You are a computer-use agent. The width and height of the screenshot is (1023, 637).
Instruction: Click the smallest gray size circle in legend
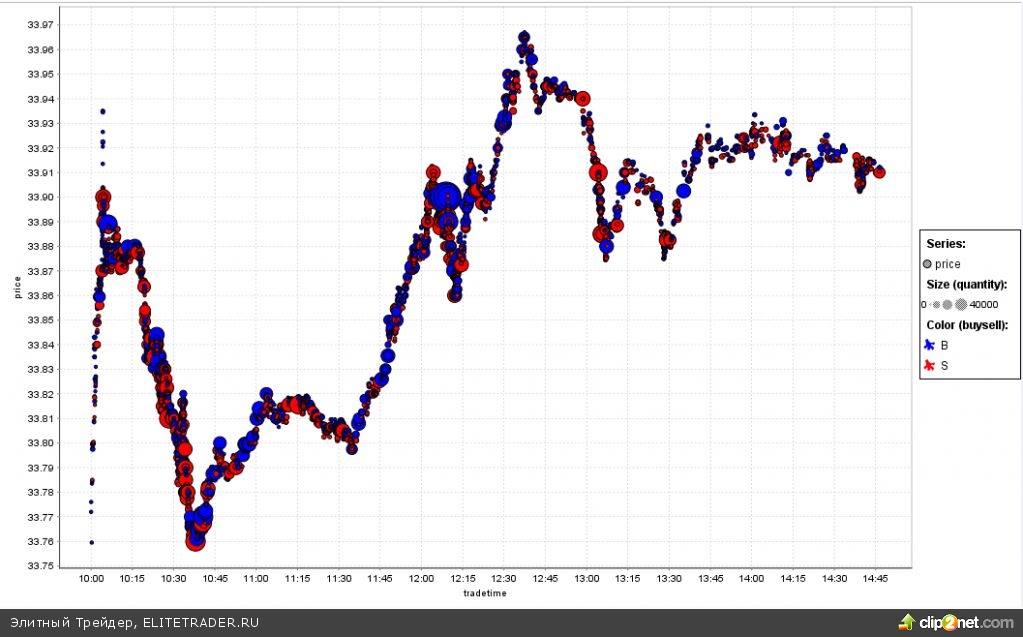(930, 304)
